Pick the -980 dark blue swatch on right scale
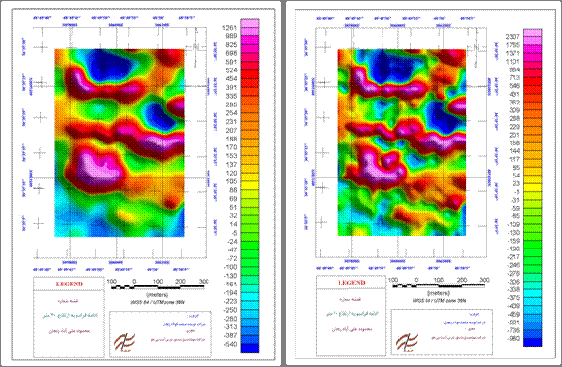This screenshot has width=562, height=367. pyautogui.click(x=532, y=342)
